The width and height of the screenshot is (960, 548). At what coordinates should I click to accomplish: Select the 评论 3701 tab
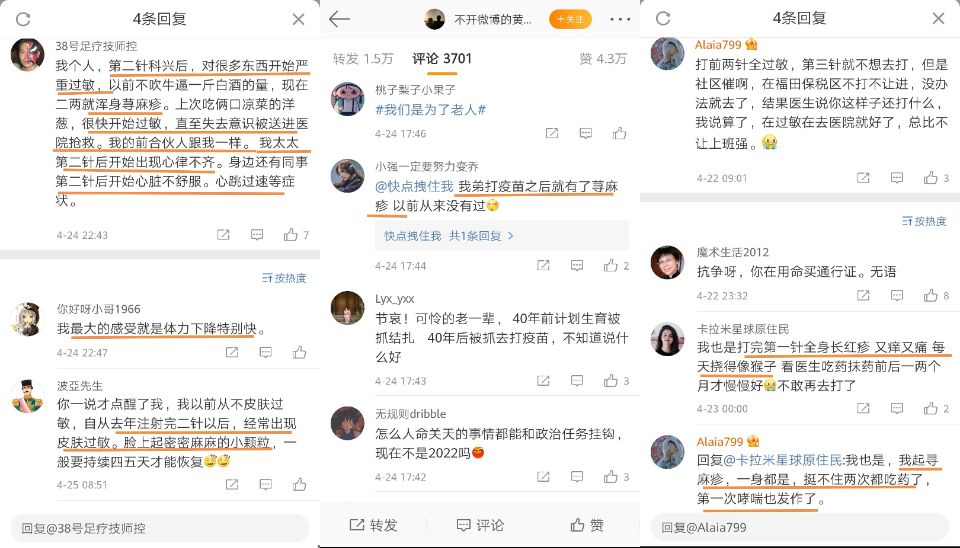441,59
